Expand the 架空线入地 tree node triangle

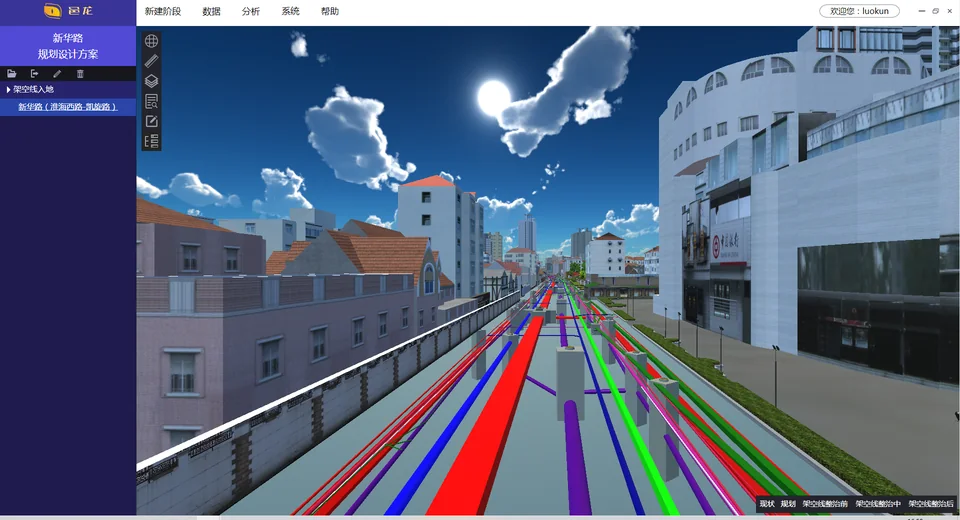tap(8, 89)
